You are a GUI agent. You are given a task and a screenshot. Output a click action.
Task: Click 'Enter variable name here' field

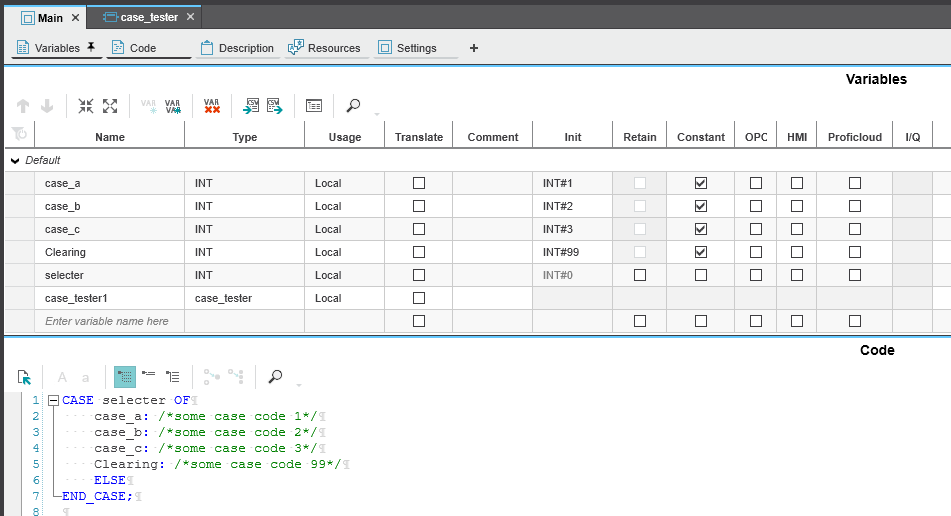110,321
